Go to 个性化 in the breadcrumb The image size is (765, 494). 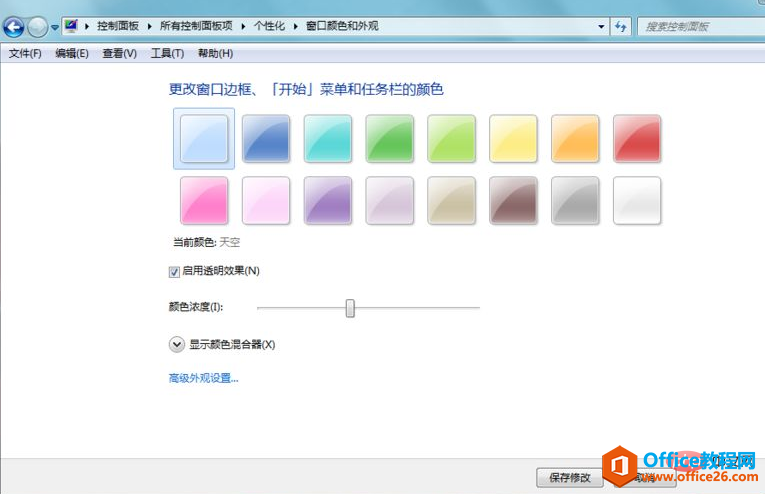pyautogui.click(x=269, y=26)
